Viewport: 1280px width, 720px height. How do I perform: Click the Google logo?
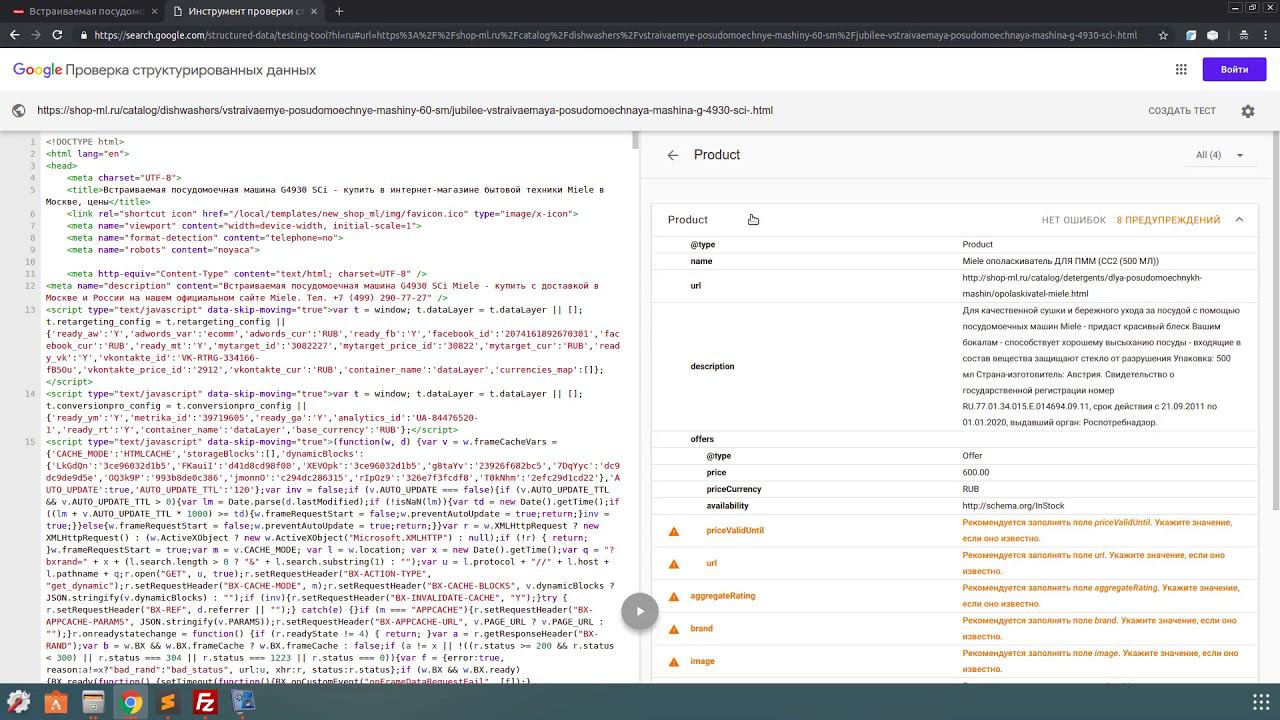(37, 70)
